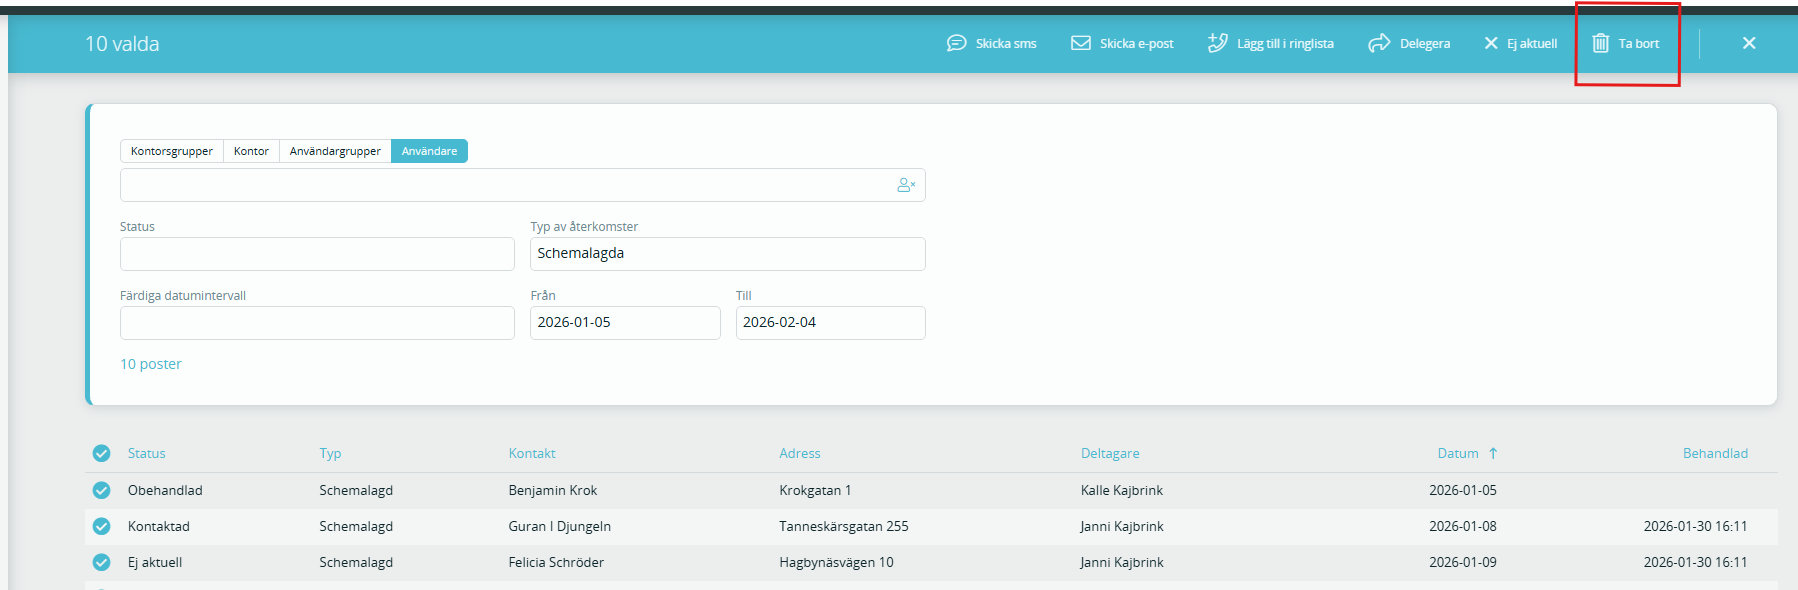Sort by the Deltagare column header
The height and width of the screenshot is (590, 1798).
[1110, 453]
